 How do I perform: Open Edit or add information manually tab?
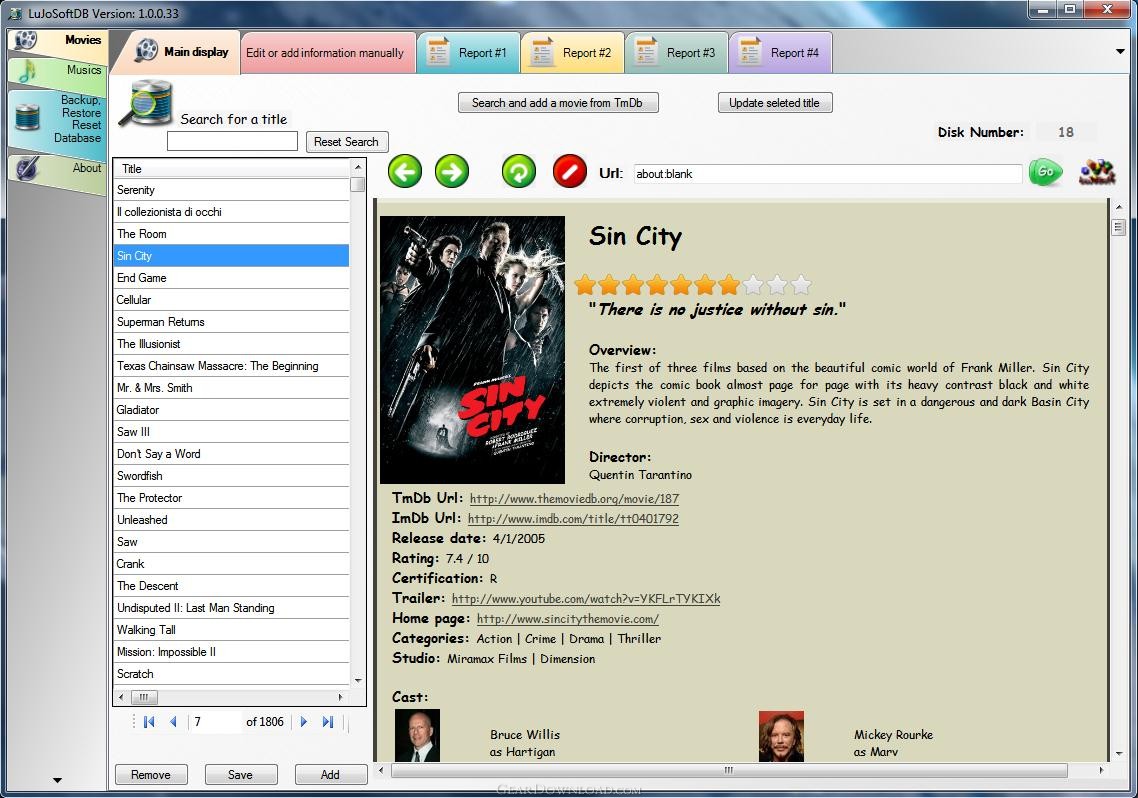click(328, 52)
